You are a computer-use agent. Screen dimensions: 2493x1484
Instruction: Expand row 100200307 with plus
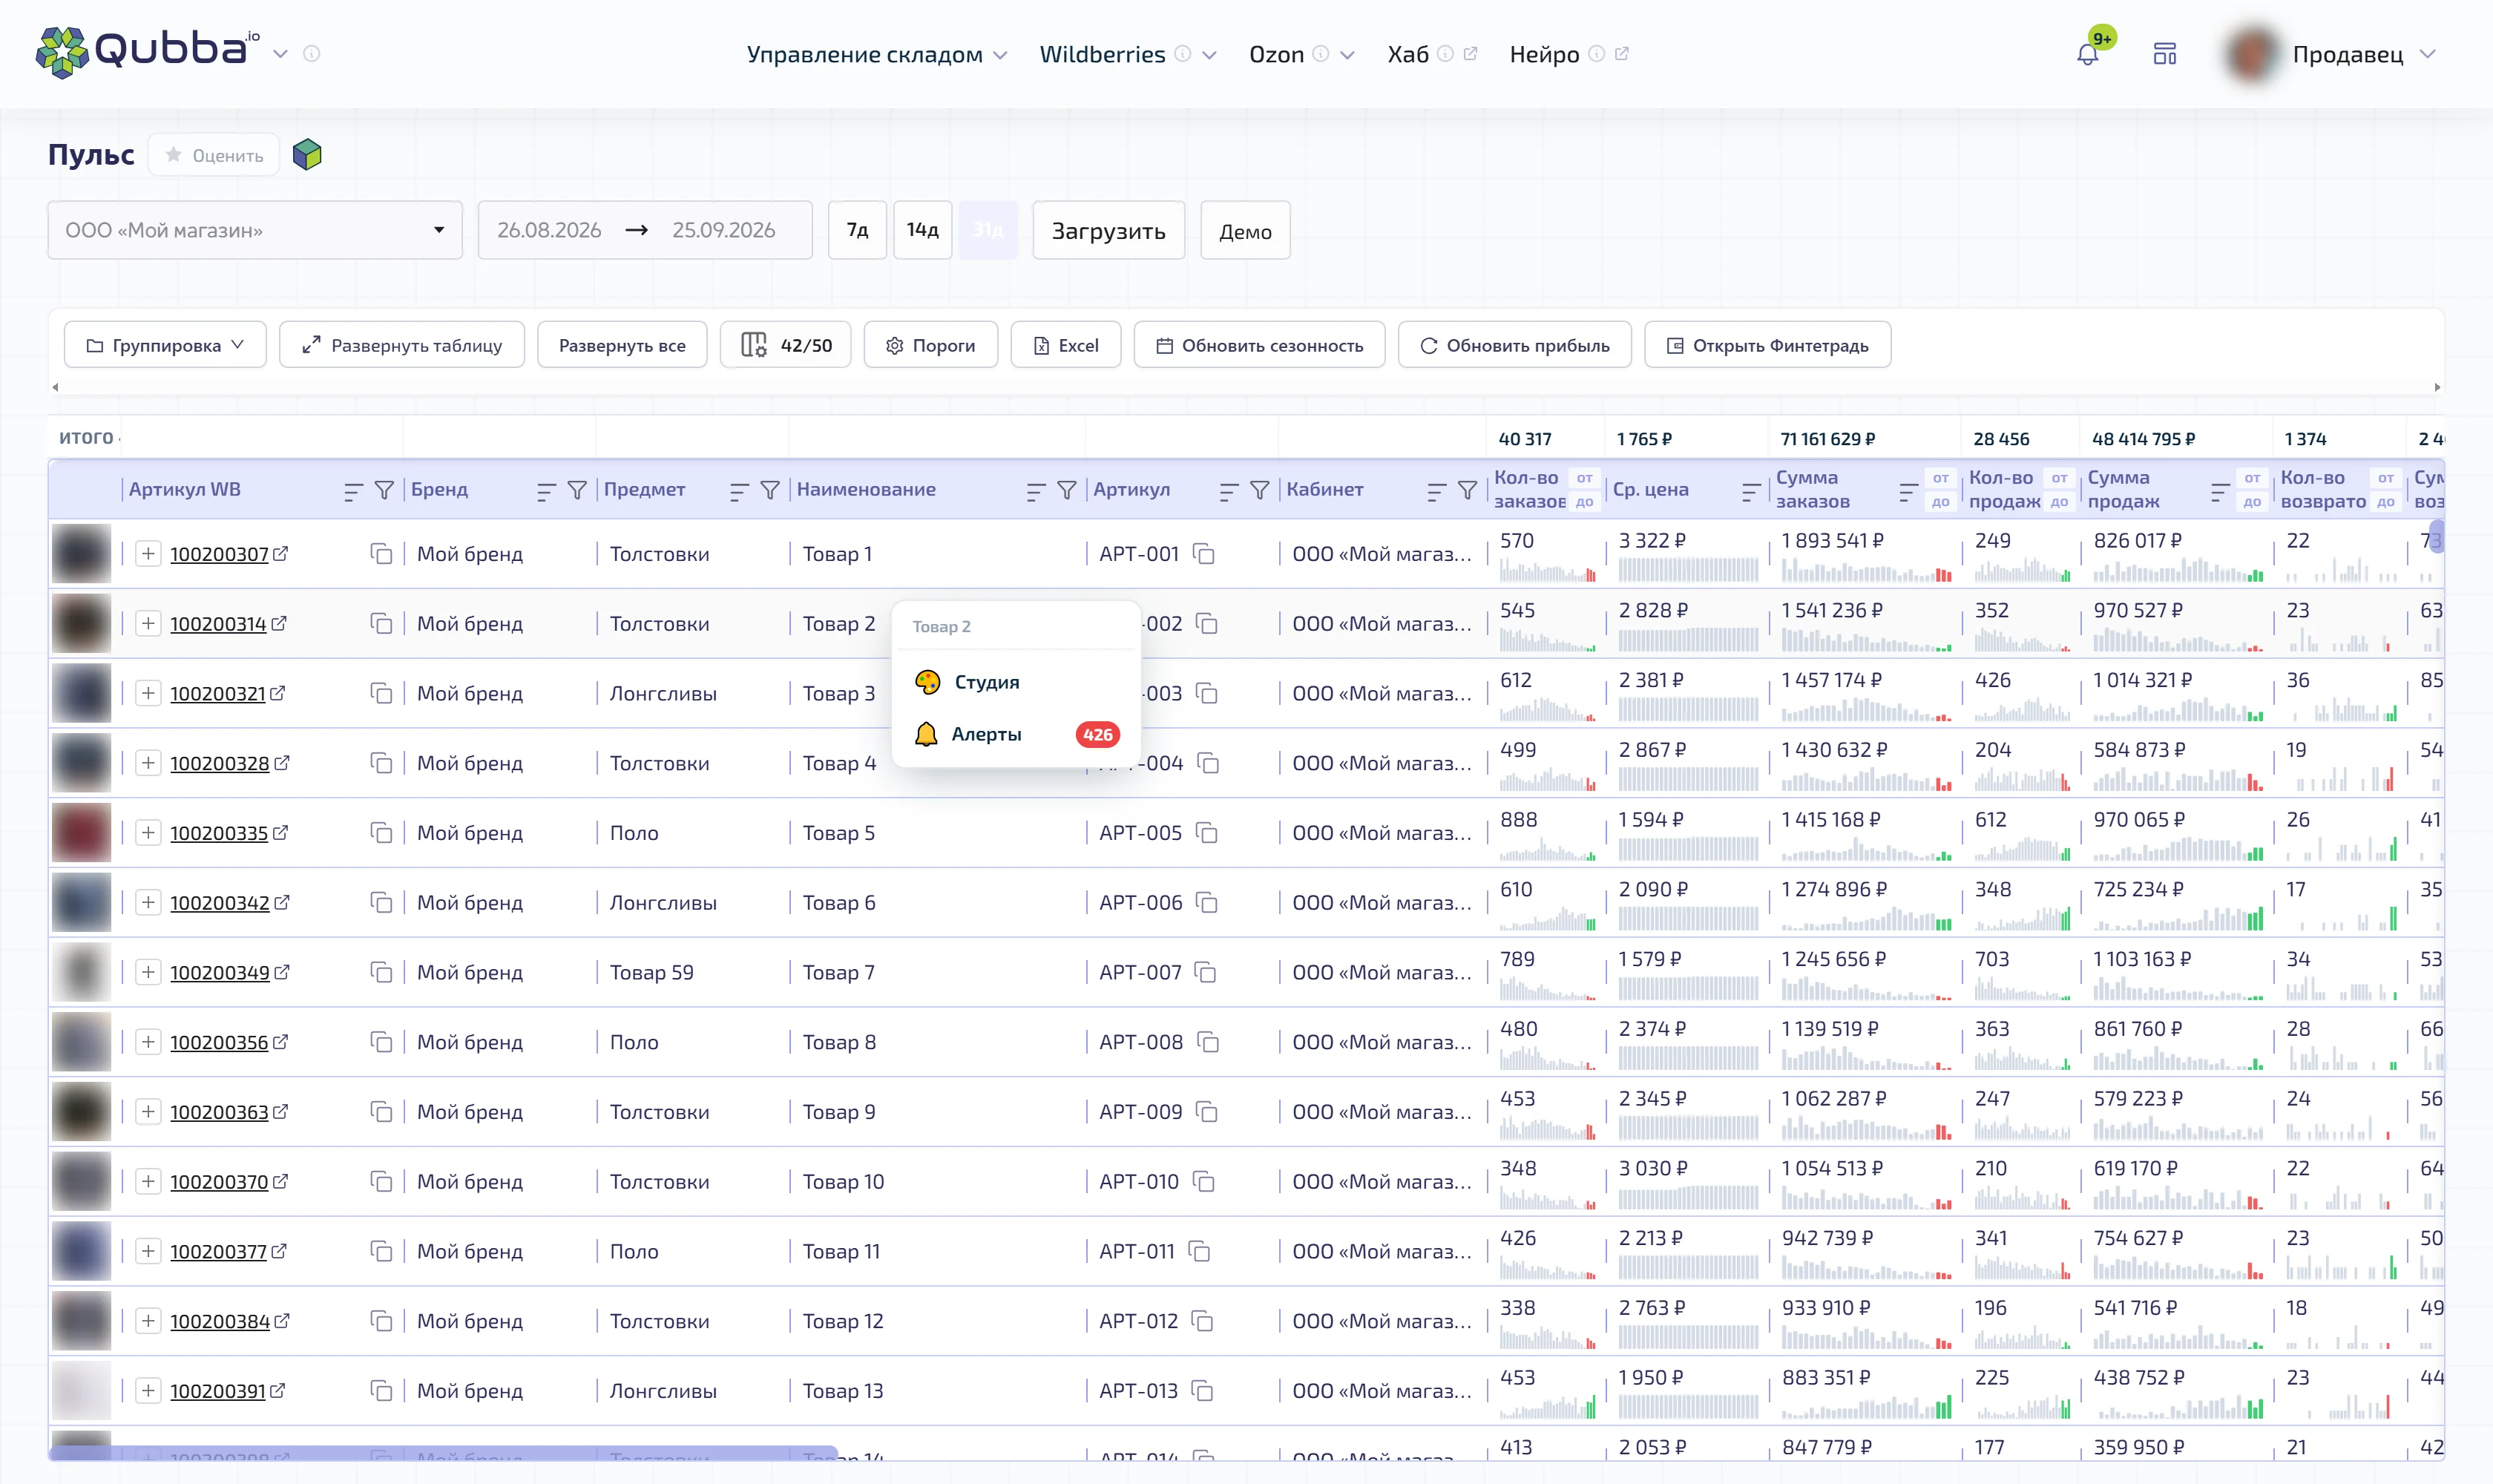(148, 554)
